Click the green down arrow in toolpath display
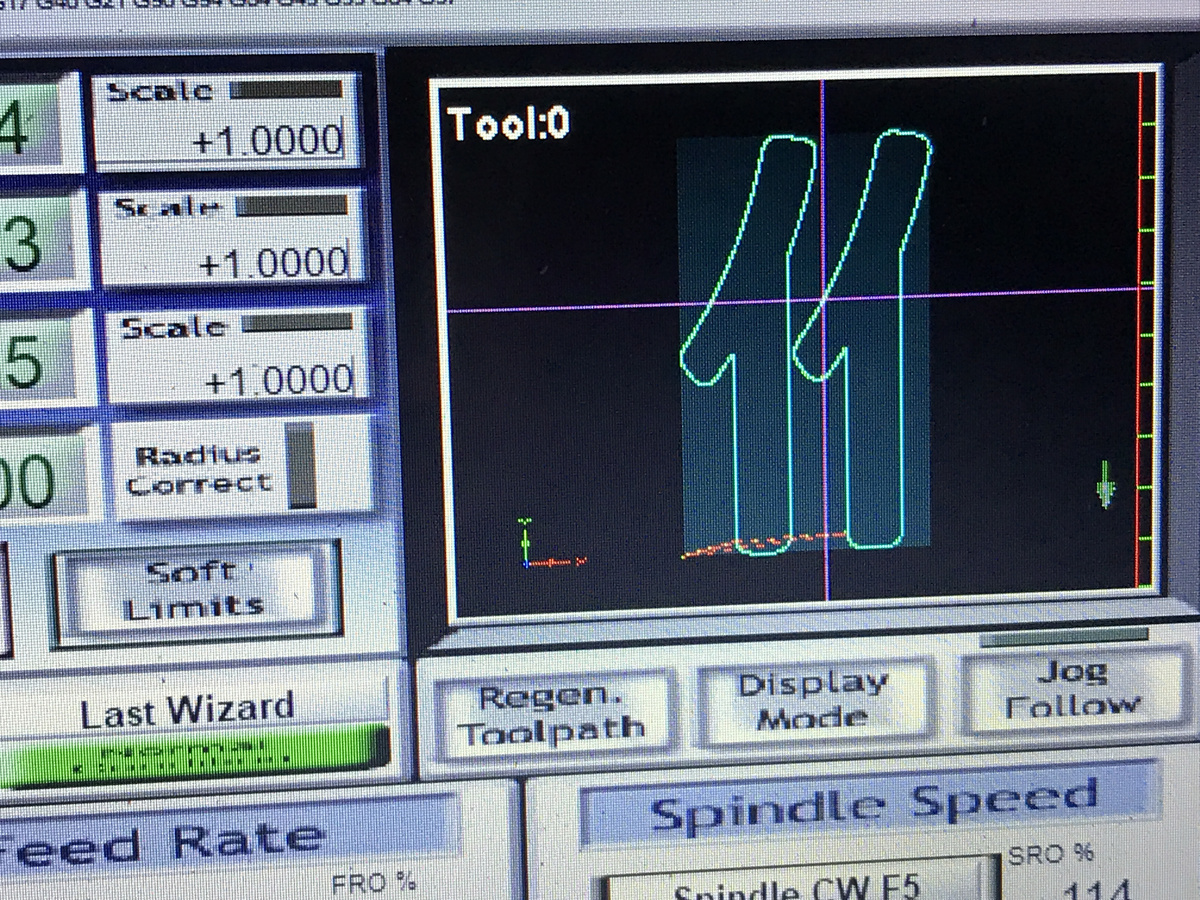 [x=1105, y=487]
